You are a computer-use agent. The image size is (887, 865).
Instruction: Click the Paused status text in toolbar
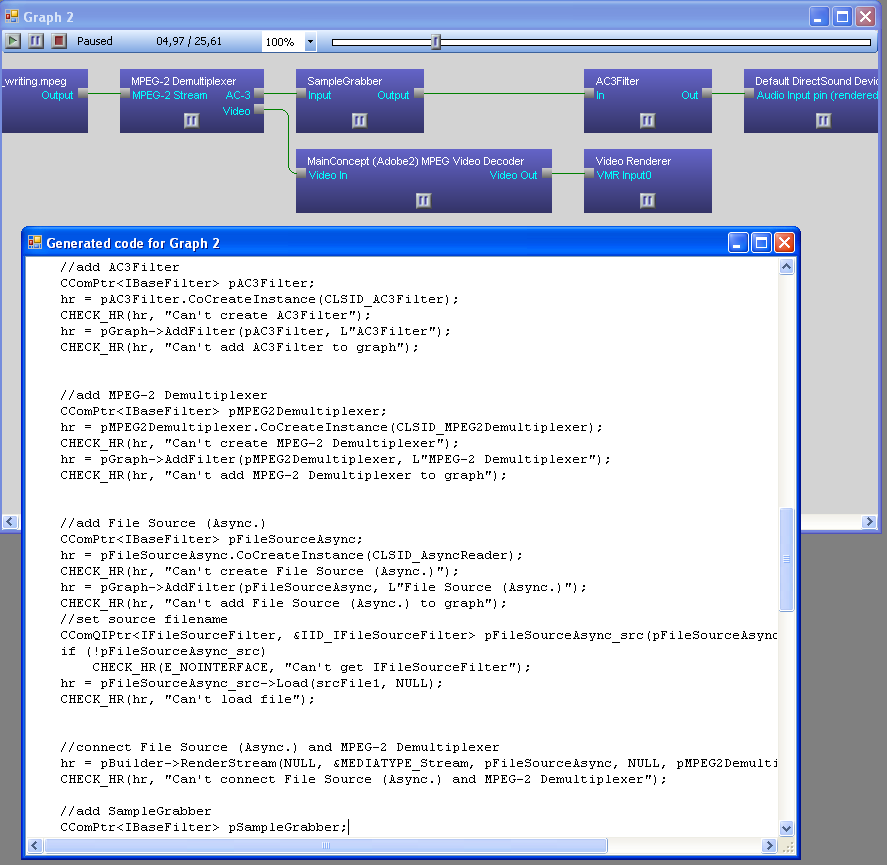94,41
